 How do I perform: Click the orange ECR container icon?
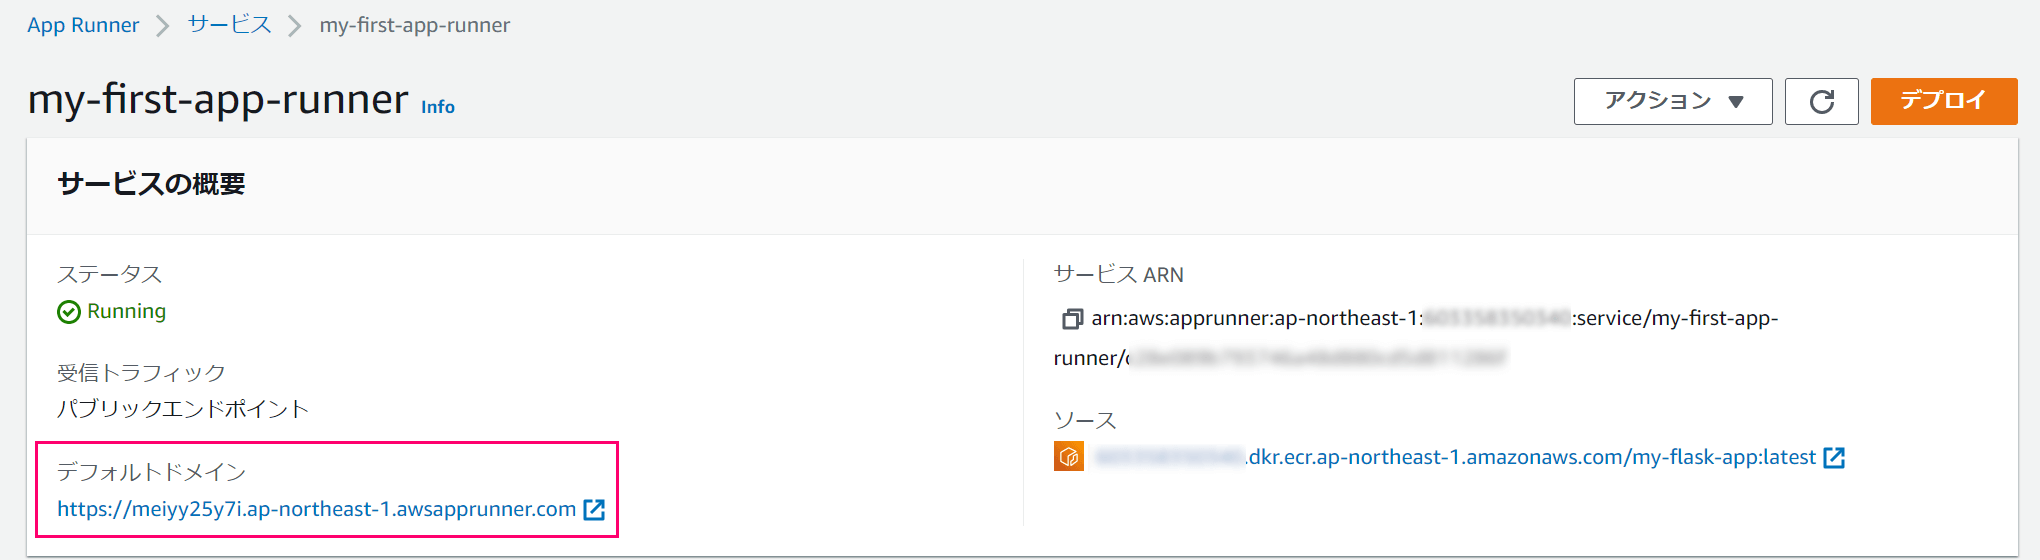point(1069,457)
